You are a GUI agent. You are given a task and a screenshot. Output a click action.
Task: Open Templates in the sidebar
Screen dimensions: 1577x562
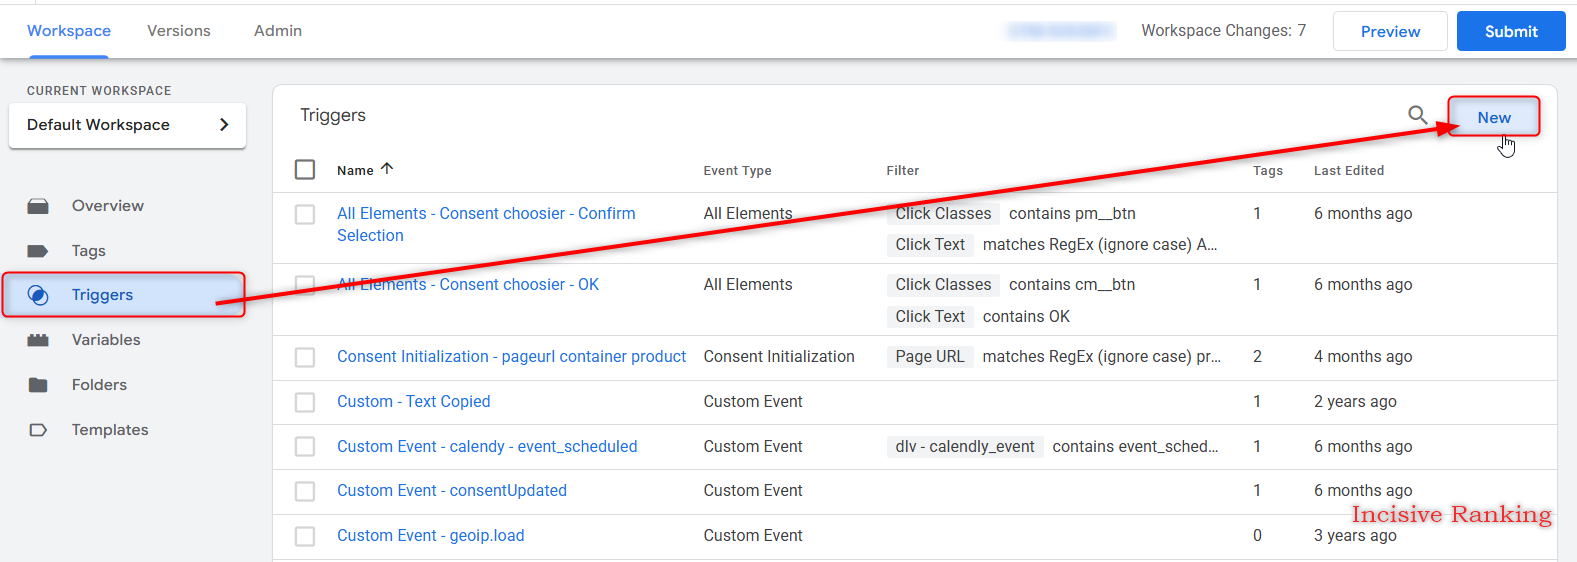(x=110, y=430)
